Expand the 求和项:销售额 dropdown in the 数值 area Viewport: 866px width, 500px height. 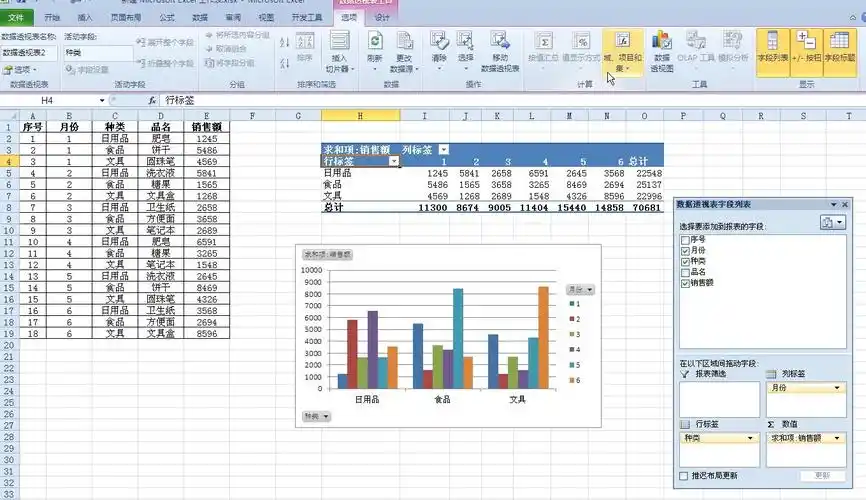(x=837, y=438)
